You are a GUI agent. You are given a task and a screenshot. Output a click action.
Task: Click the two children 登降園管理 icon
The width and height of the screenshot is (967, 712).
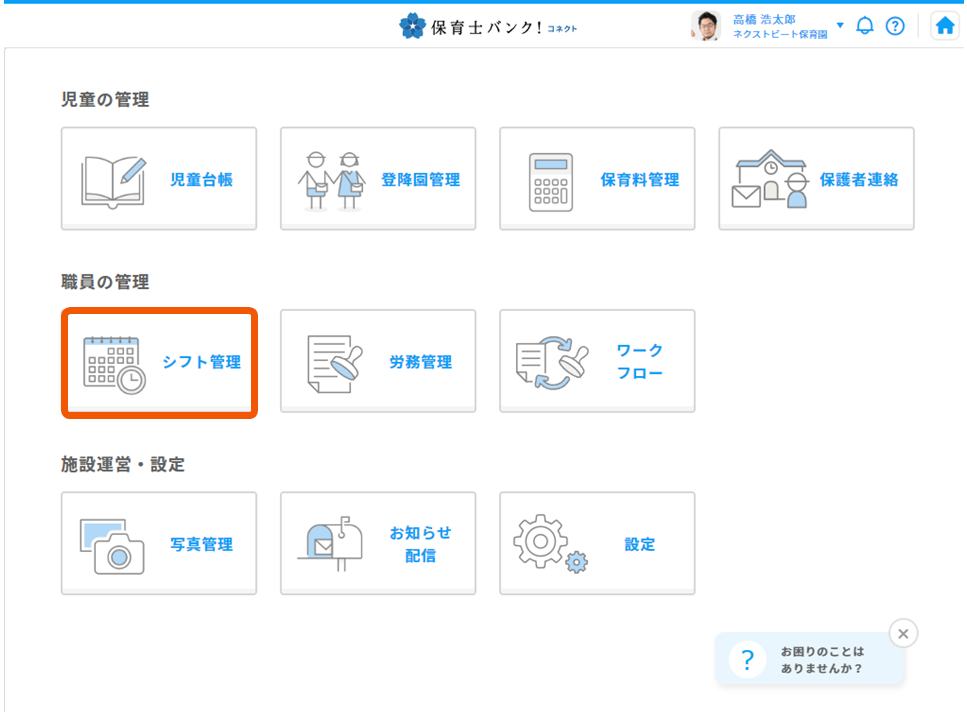coord(332,180)
